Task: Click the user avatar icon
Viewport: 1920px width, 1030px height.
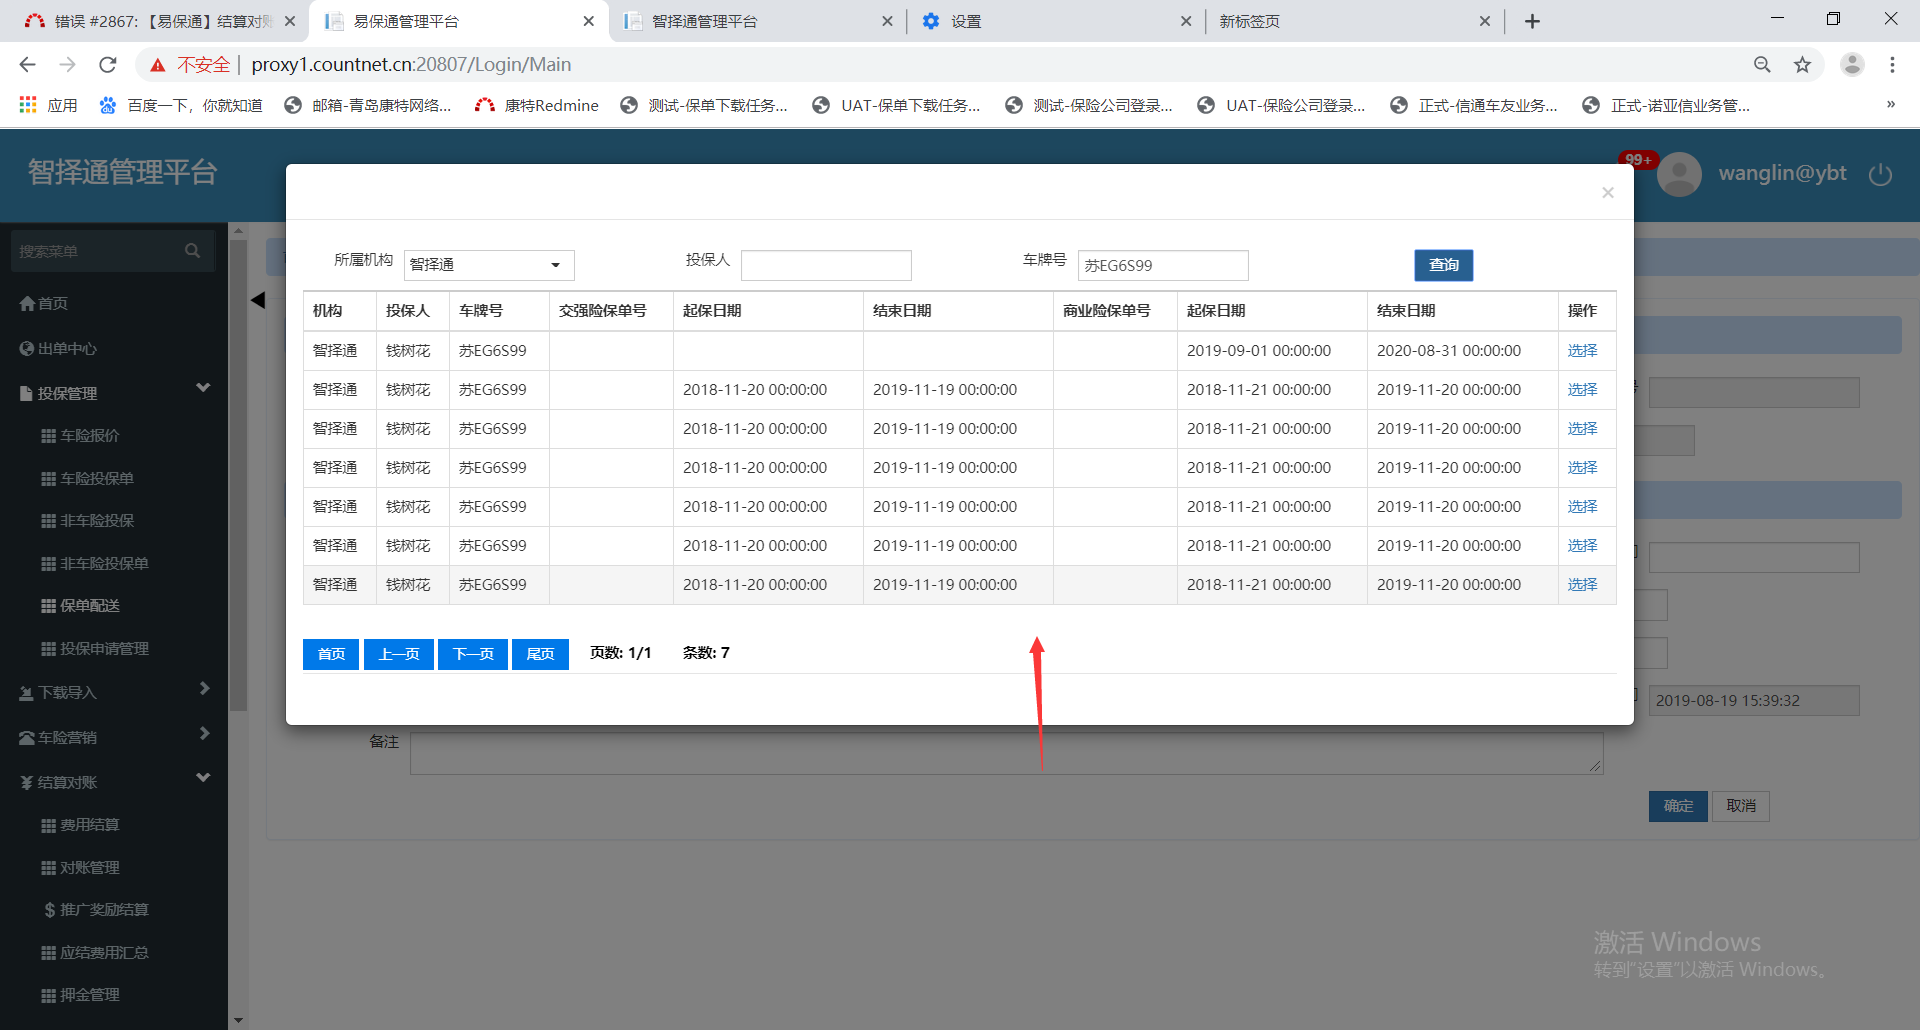Action: [1679, 175]
